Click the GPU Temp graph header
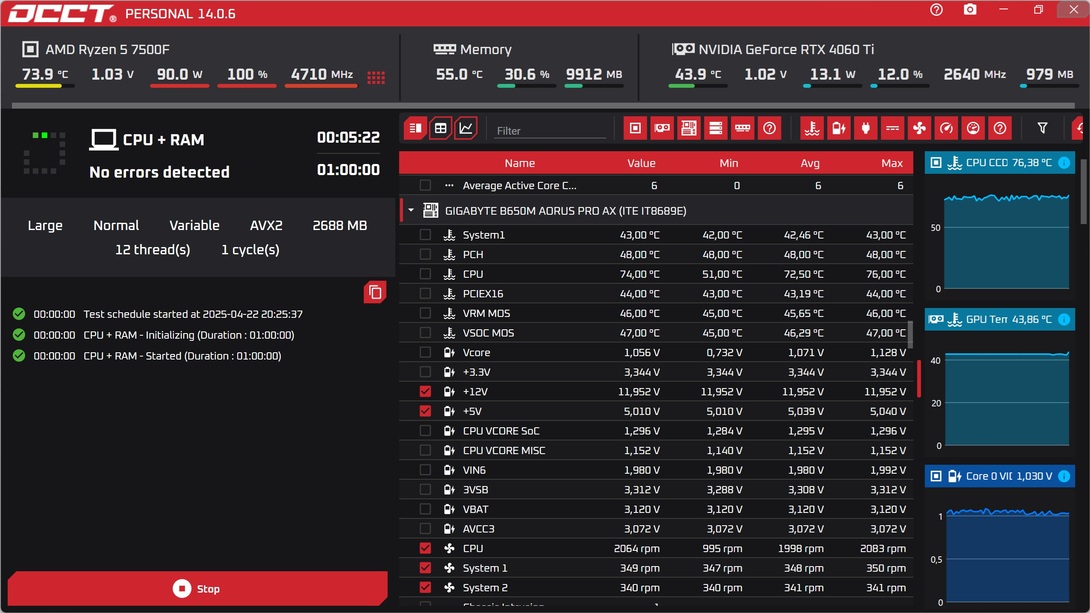 (x=1000, y=319)
